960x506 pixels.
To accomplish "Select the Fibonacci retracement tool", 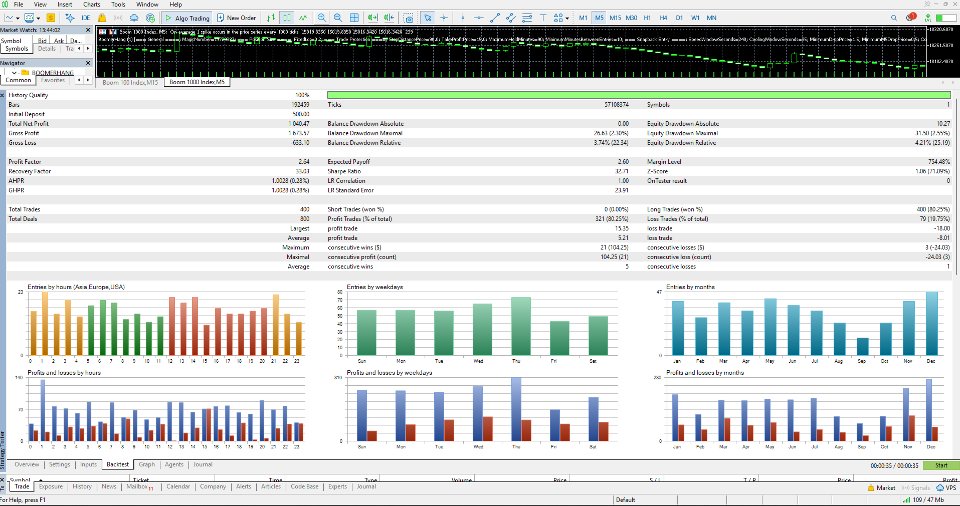I will click(527, 18).
